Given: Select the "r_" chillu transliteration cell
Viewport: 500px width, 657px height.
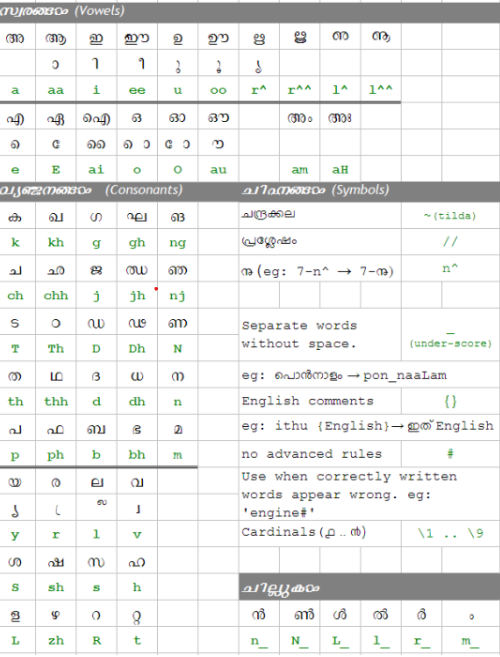Looking at the screenshot, I should 421,641.
